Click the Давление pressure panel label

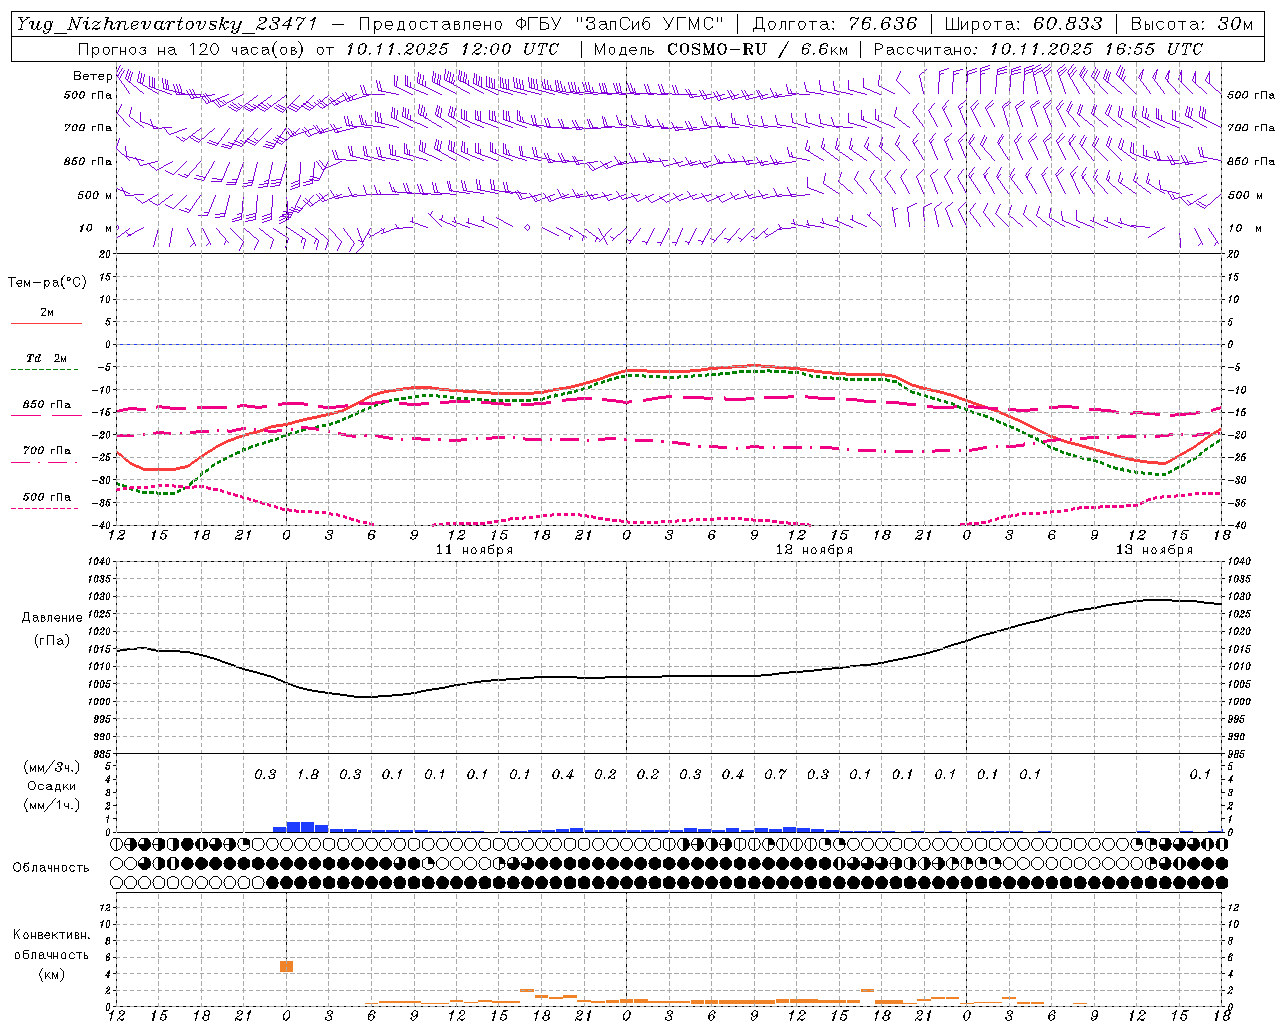52,618
